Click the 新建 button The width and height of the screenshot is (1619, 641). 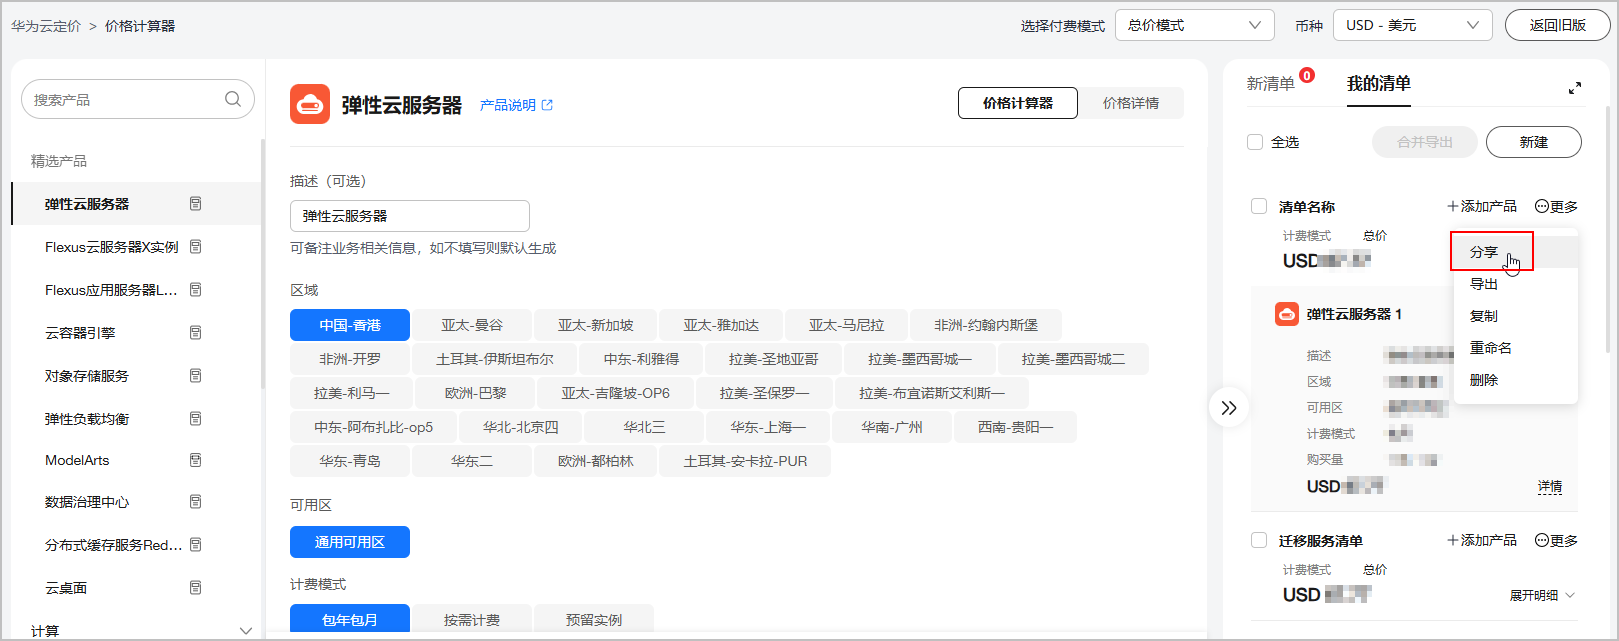(1533, 142)
